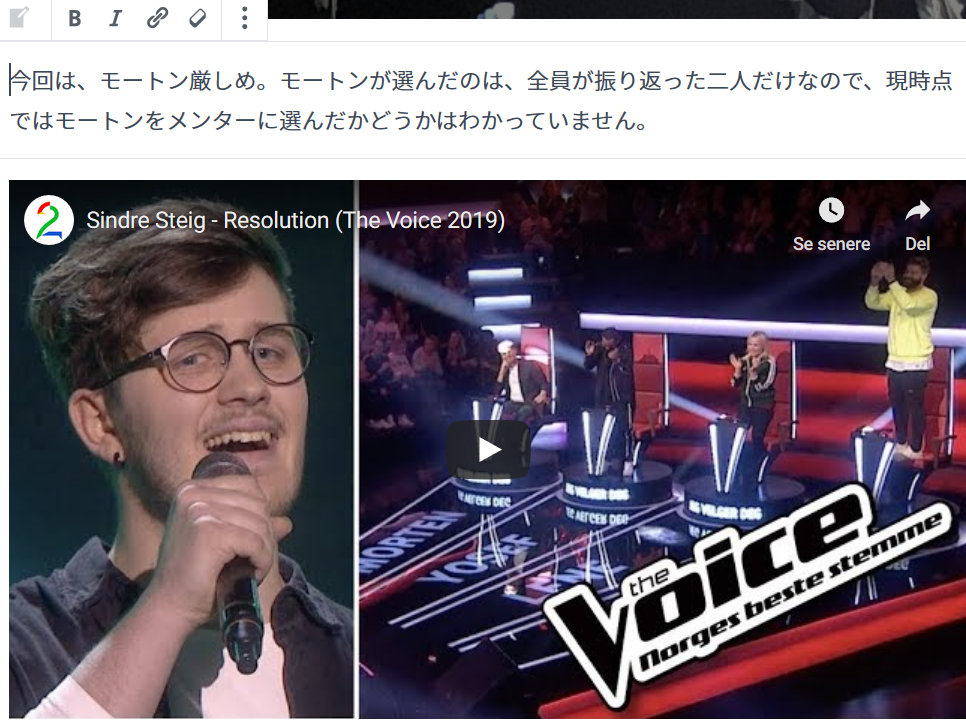The height and width of the screenshot is (725, 966).
Task: Share the video via the Del arrow
Action: click(917, 211)
